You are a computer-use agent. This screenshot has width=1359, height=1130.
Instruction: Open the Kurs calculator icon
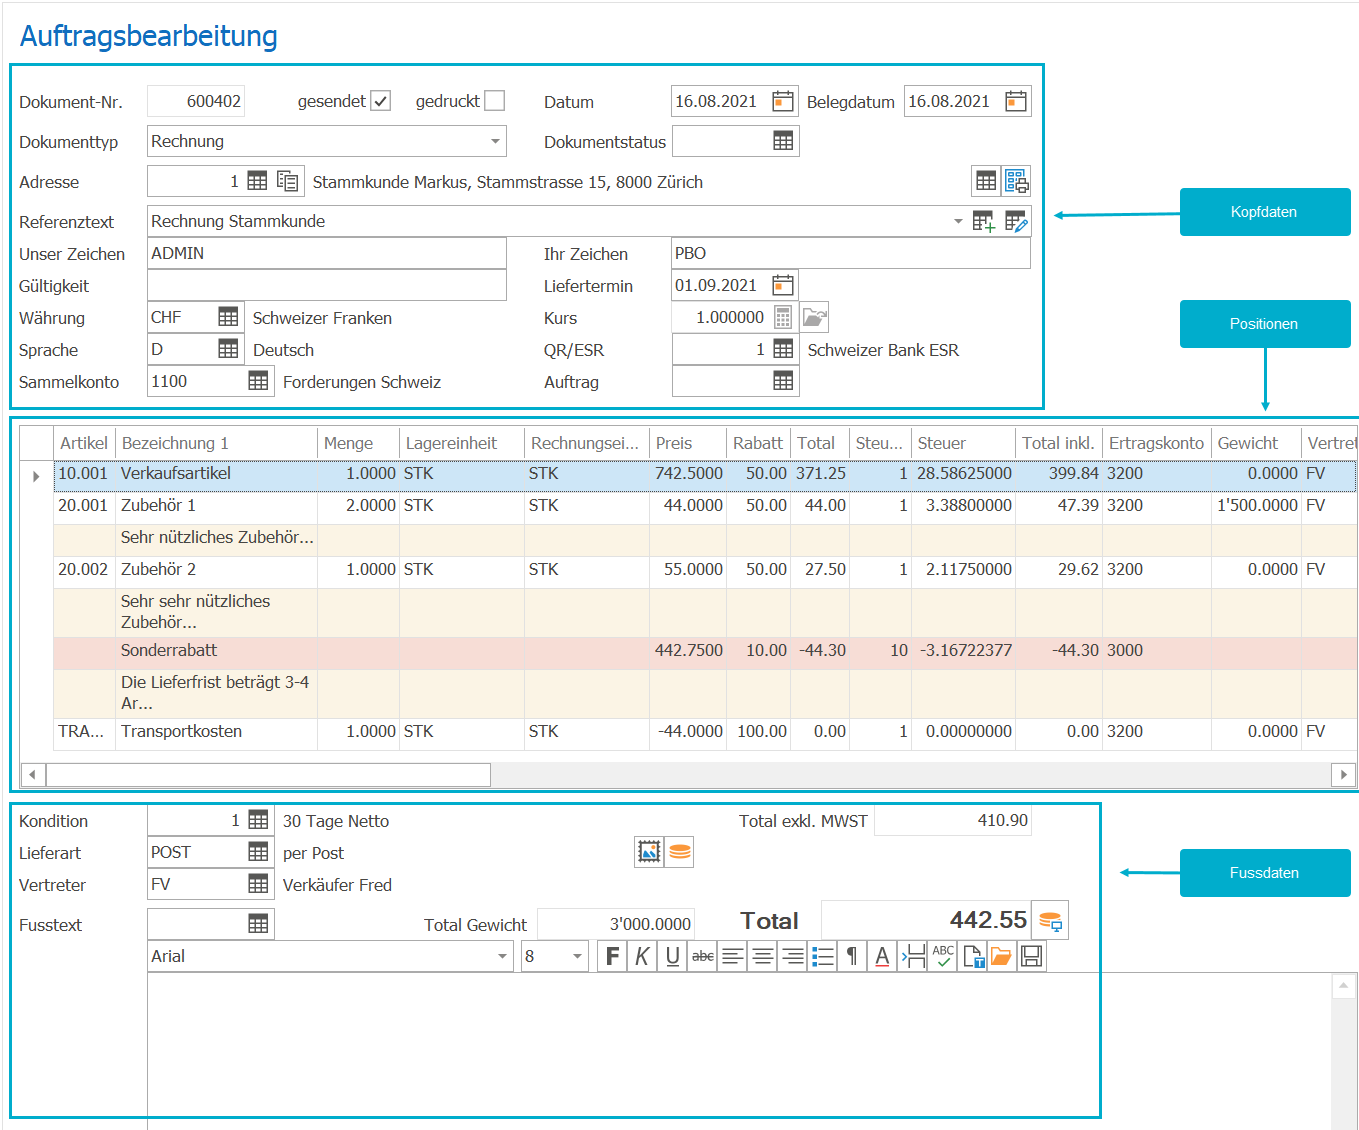point(783,317)
